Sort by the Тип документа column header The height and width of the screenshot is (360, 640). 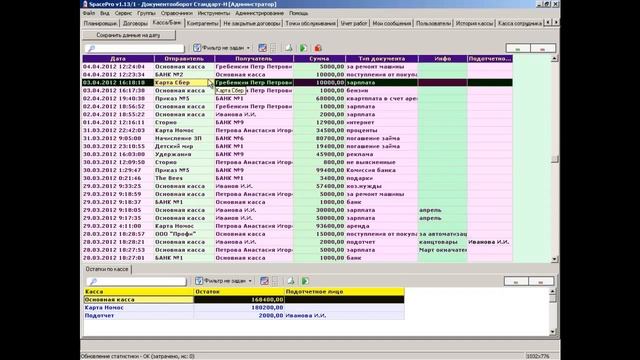tap(382, 59)
